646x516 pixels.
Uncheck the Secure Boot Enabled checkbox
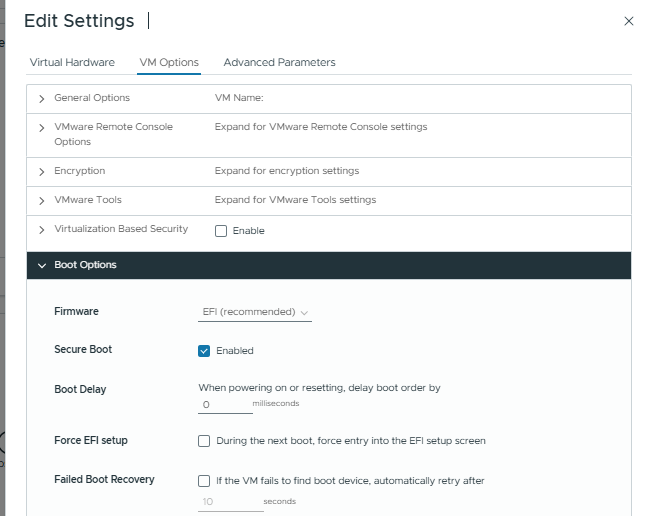(204, 351)
